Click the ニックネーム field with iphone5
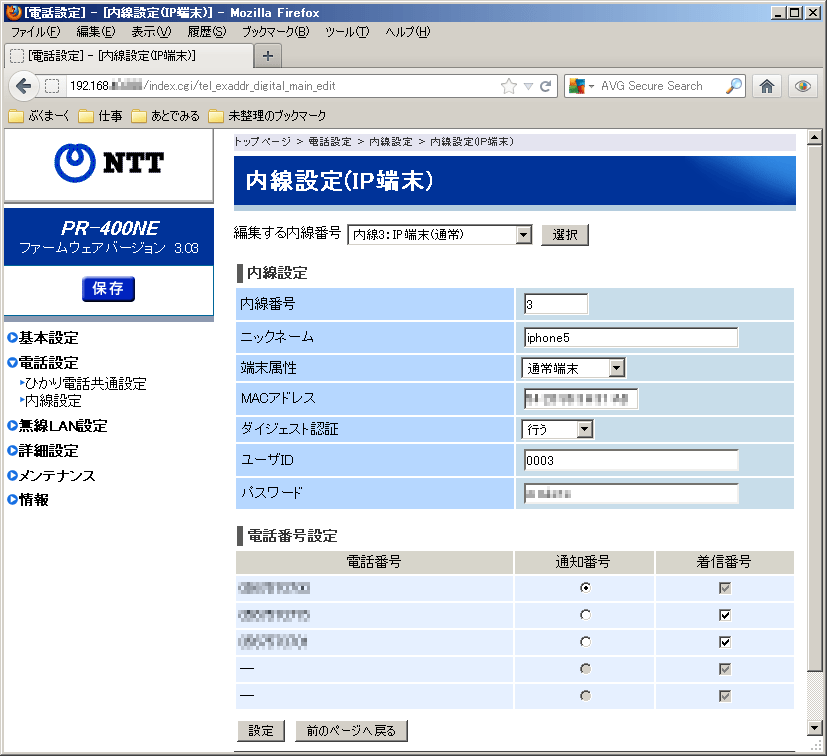Screen dimensions: 827x756 (x=631, y=338)
